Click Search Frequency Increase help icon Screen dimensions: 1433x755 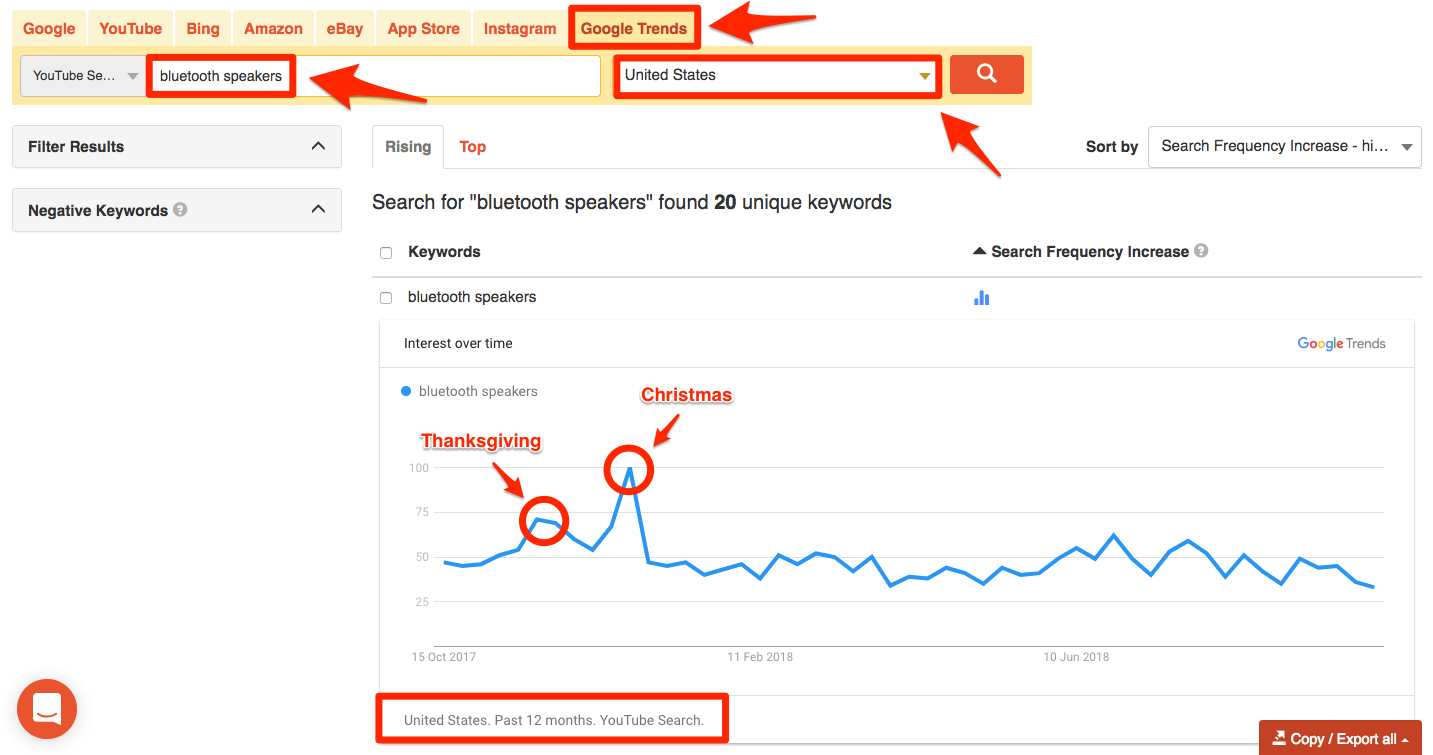coord(1201,251)
